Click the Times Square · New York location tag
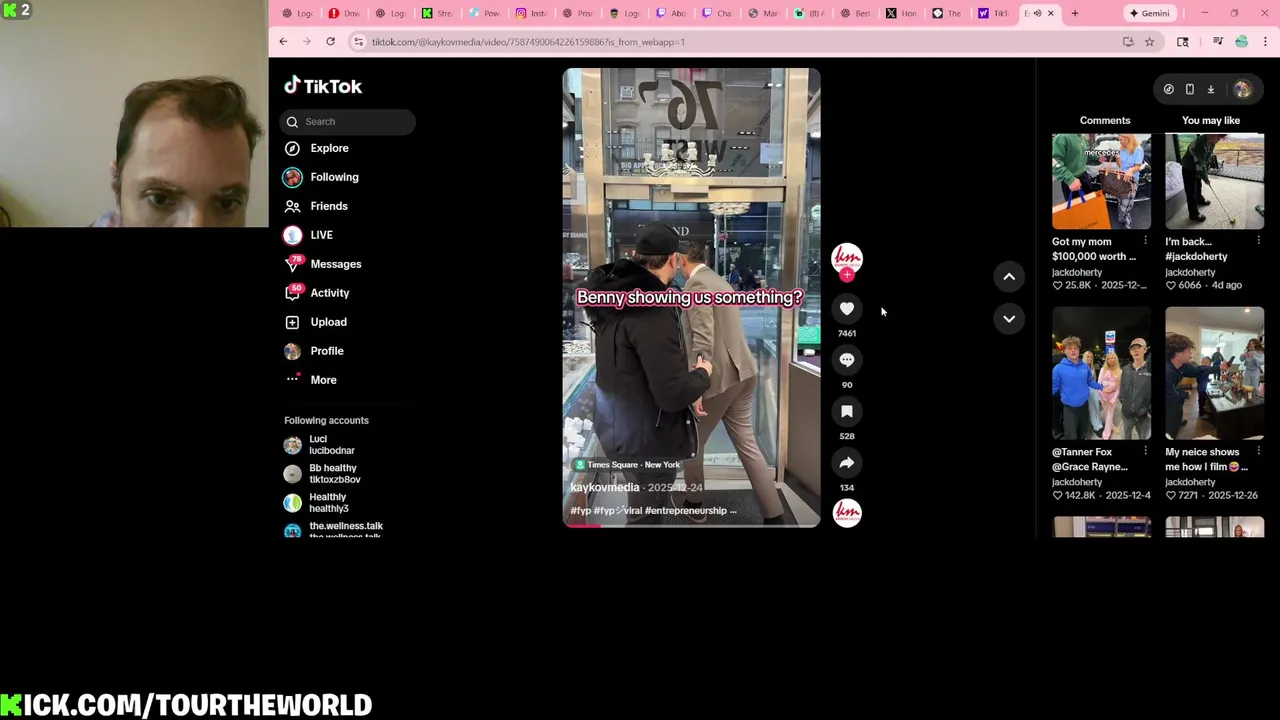Screen dimensions: 1280x720 pyautogui.click(x=627, y=465)
